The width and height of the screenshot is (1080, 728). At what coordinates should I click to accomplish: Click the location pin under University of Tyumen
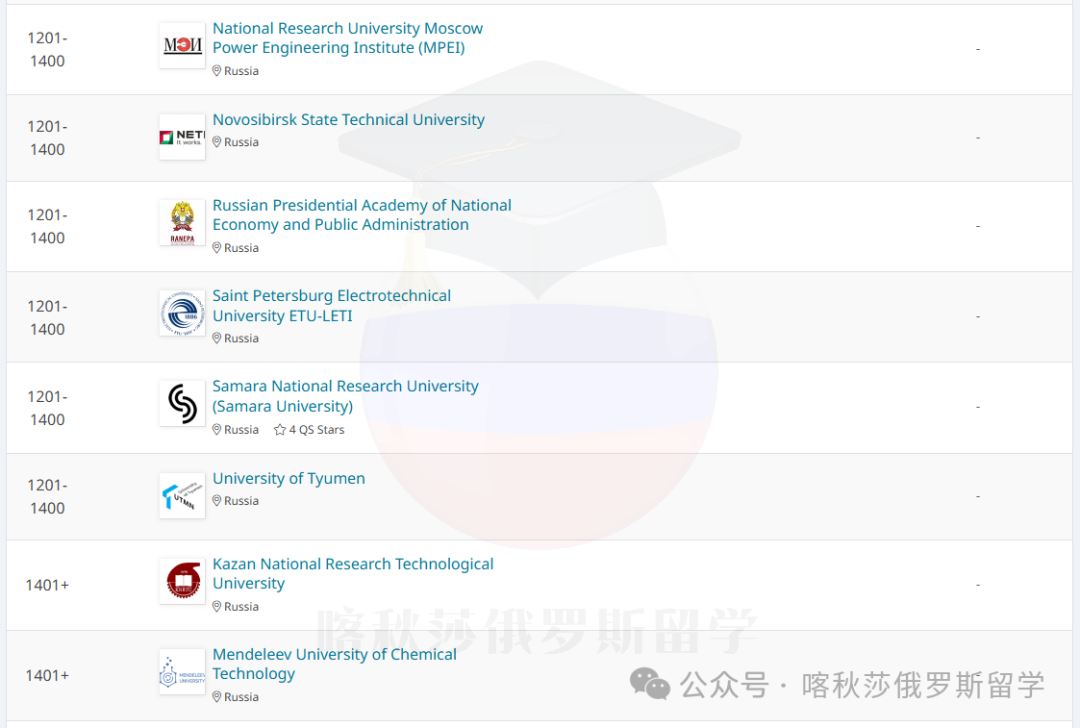[x=216, y=501]
